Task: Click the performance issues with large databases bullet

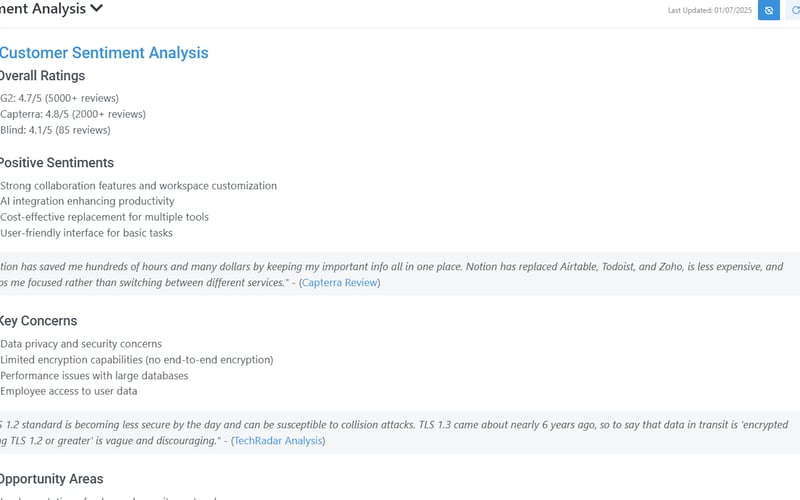Action: [x=94, y=376]
